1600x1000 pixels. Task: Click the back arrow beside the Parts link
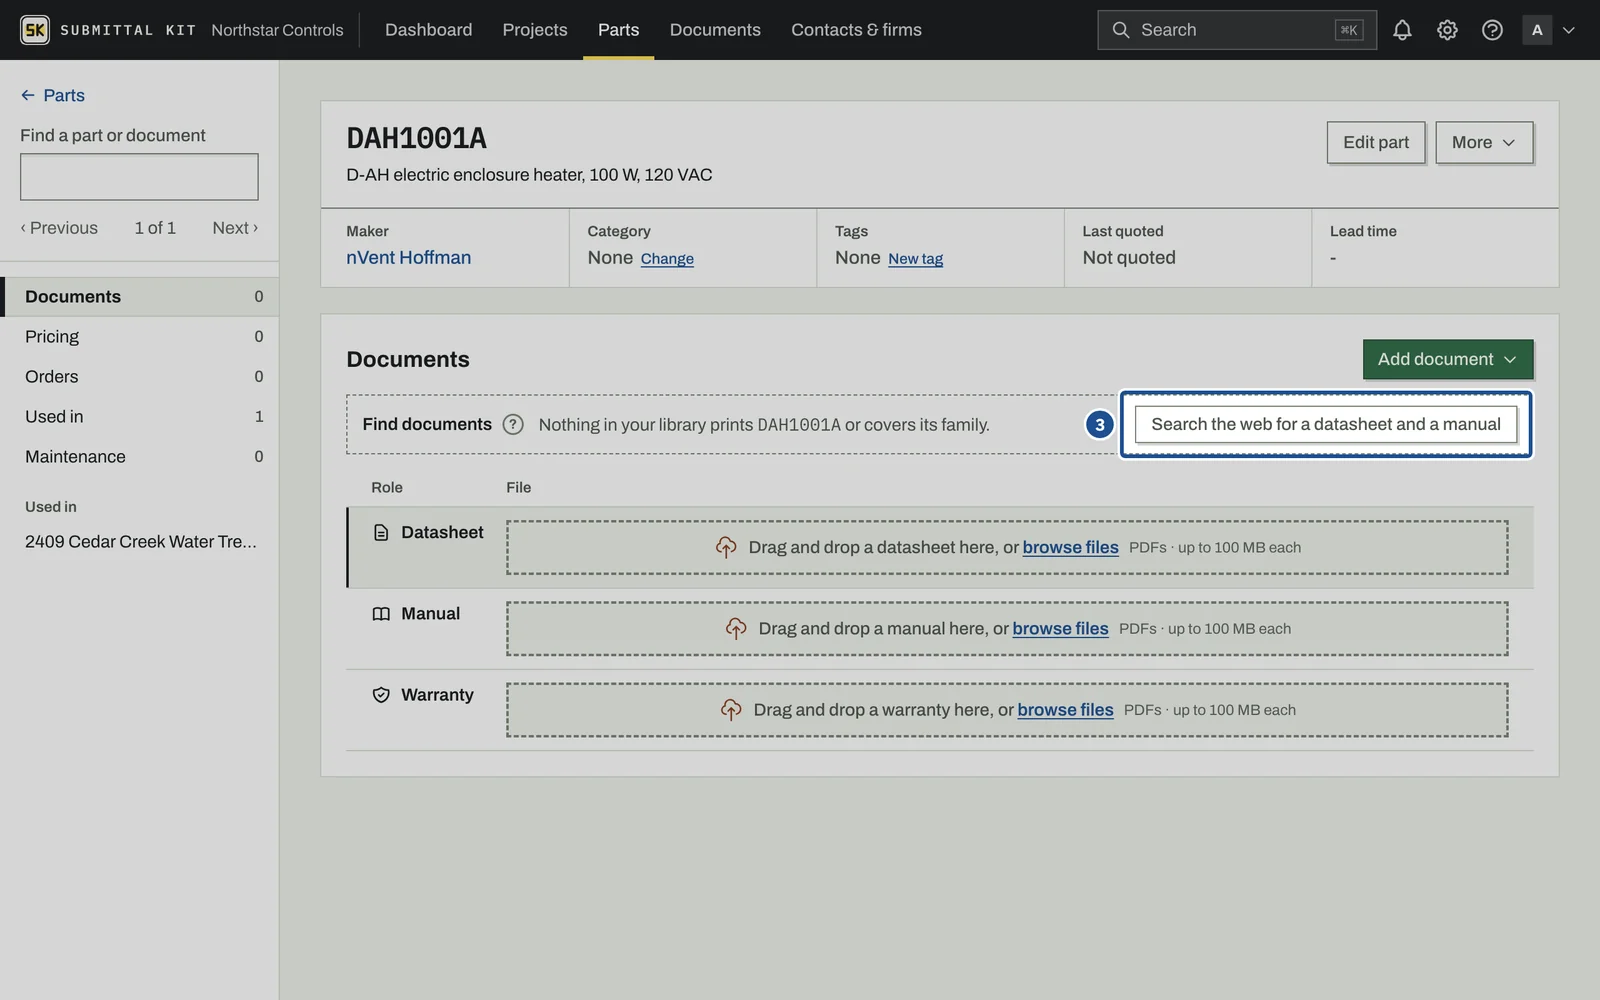(28, 95)
